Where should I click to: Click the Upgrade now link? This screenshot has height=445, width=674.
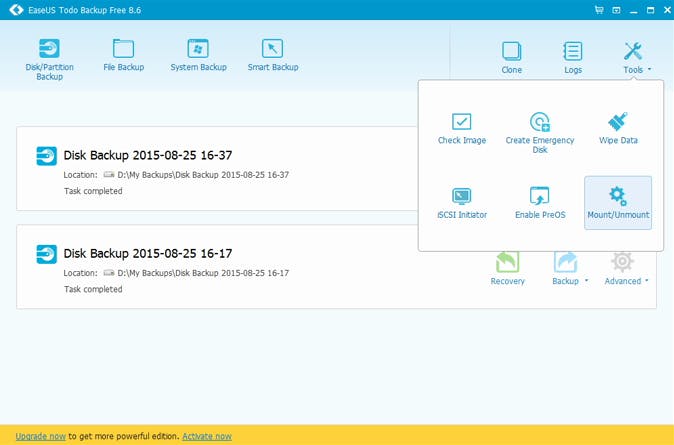click(40, 436)
